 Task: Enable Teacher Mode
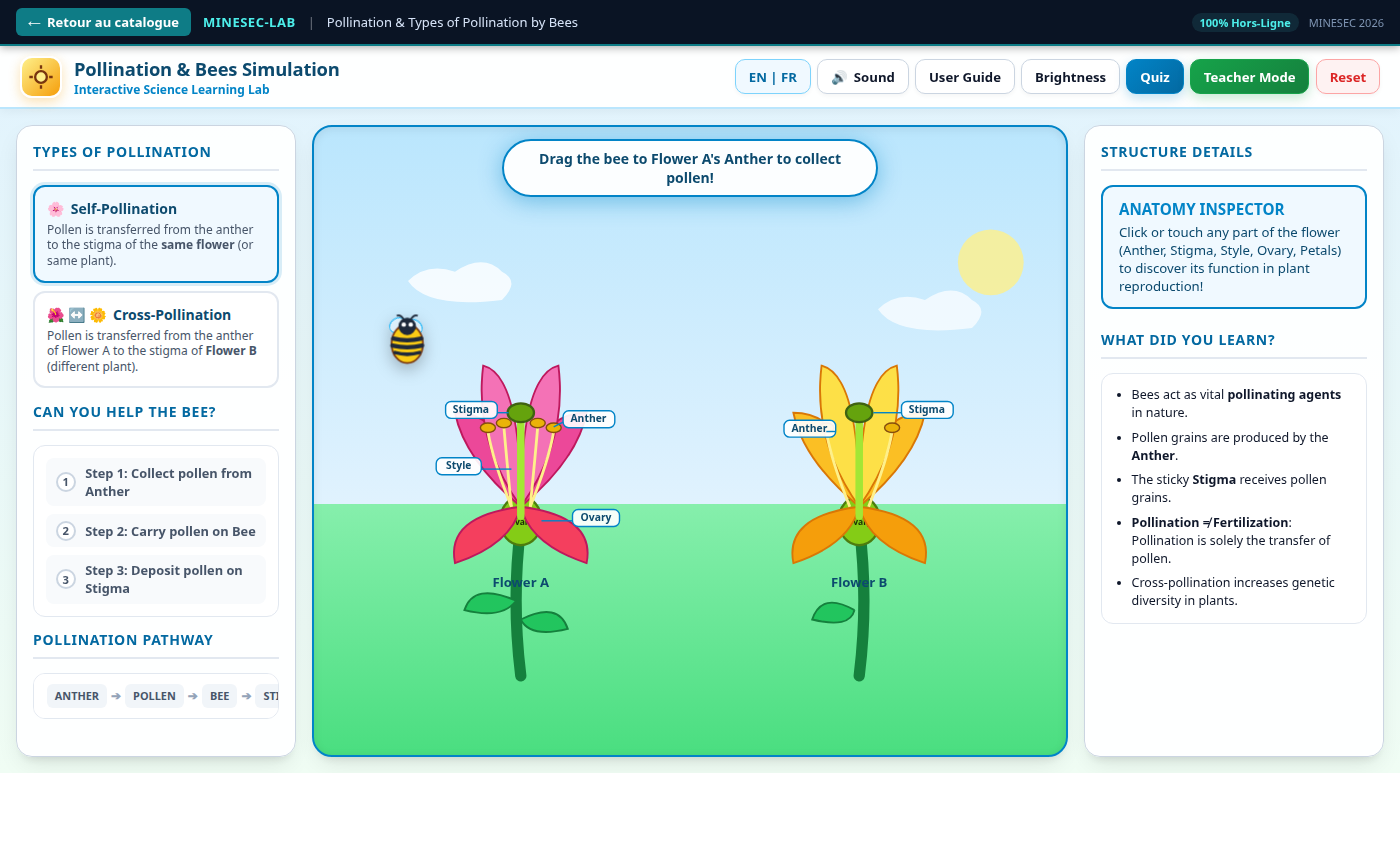1249,77
